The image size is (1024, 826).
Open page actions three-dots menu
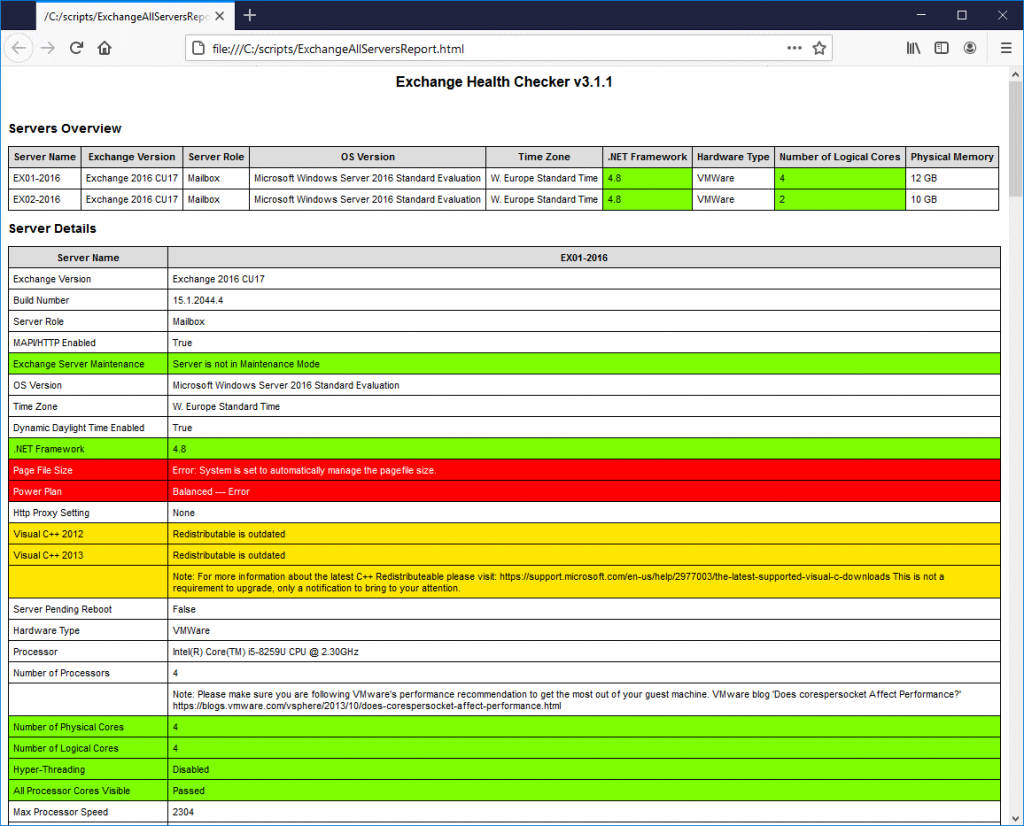(794, 48)
